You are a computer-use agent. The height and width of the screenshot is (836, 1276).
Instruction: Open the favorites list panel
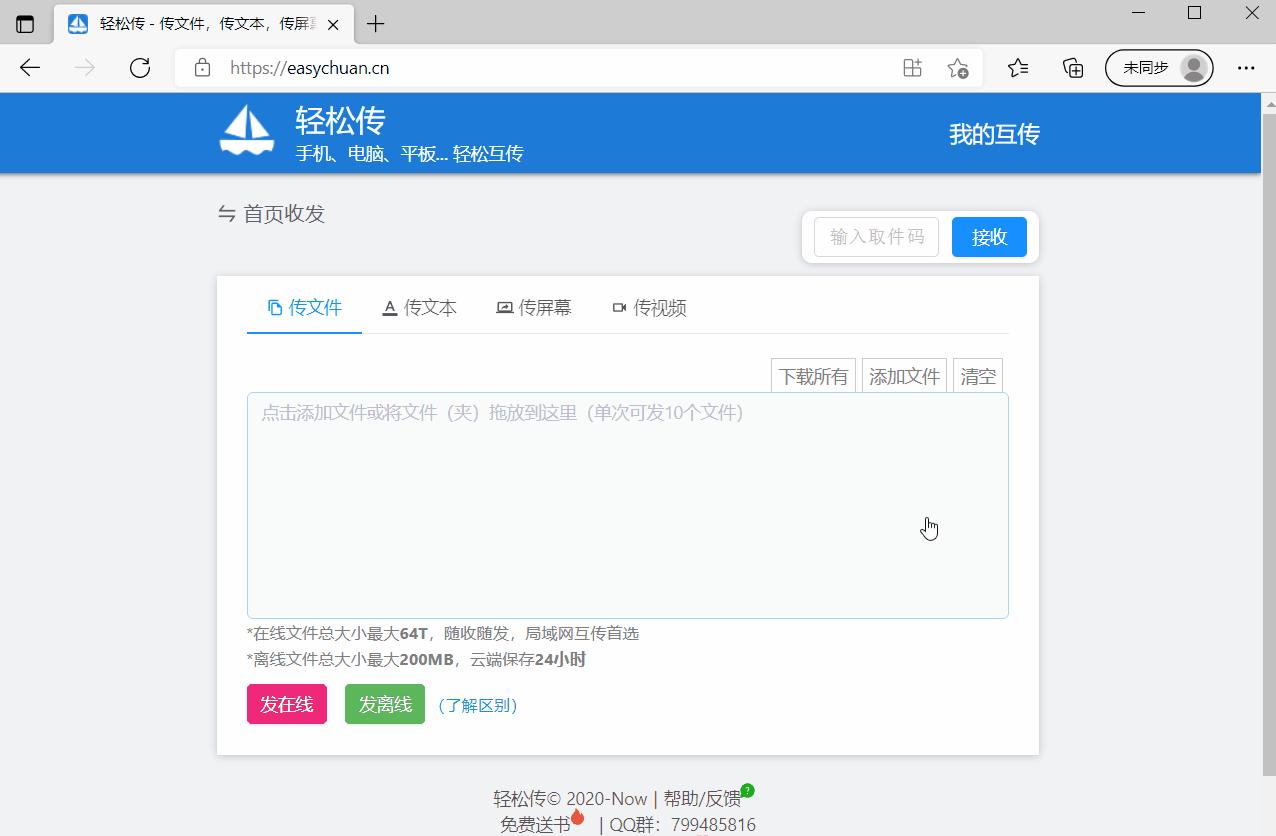tap(1018, 68)
